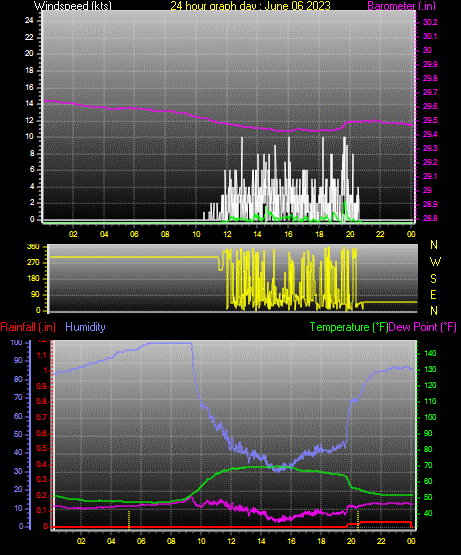Click the Dew Point (°F) legend label
The width and height of the screenshot is (461, 555).
point(423,327)
